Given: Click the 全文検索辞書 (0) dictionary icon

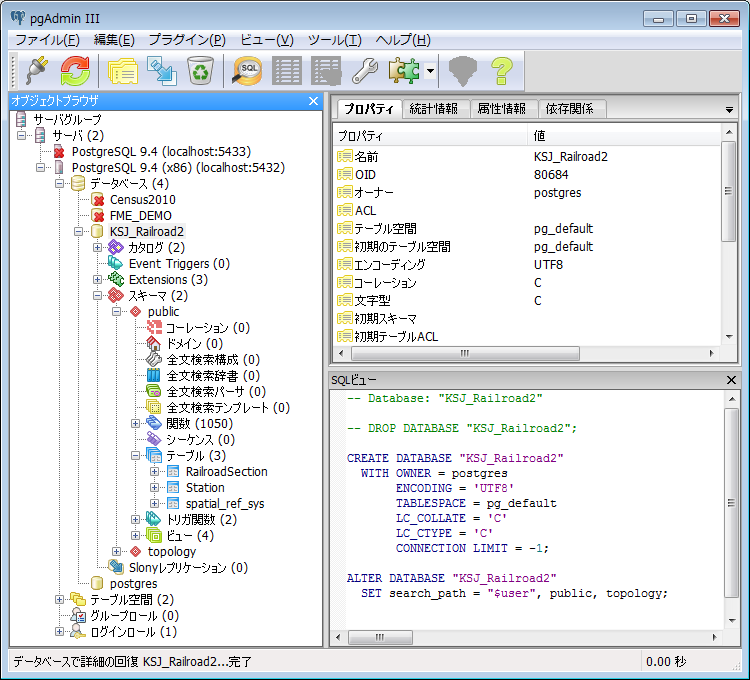Looking at the screenshot, I should point(154,376).
